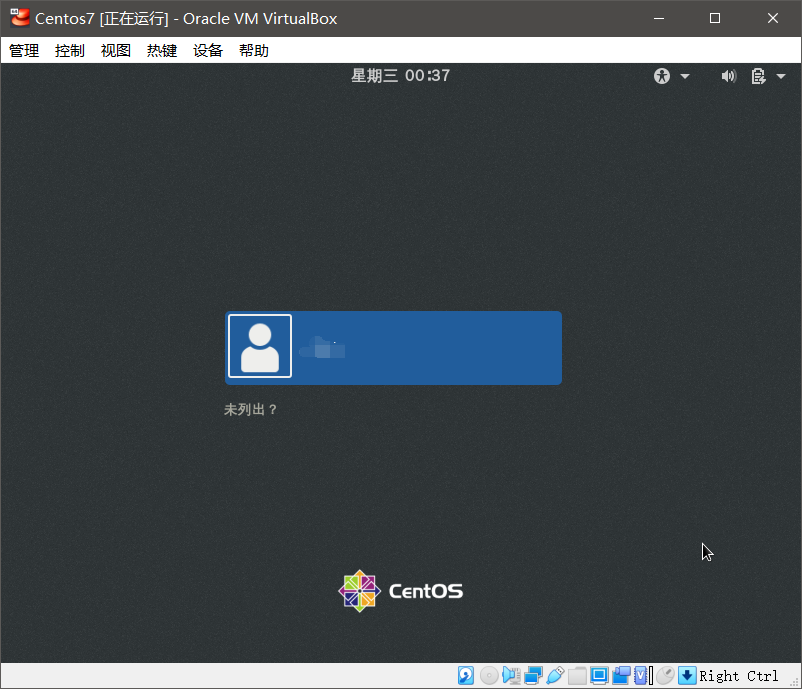Click the shared folders status icon
Image resolution: width=802 pixels, height=689 pixels.
point(577,676)
